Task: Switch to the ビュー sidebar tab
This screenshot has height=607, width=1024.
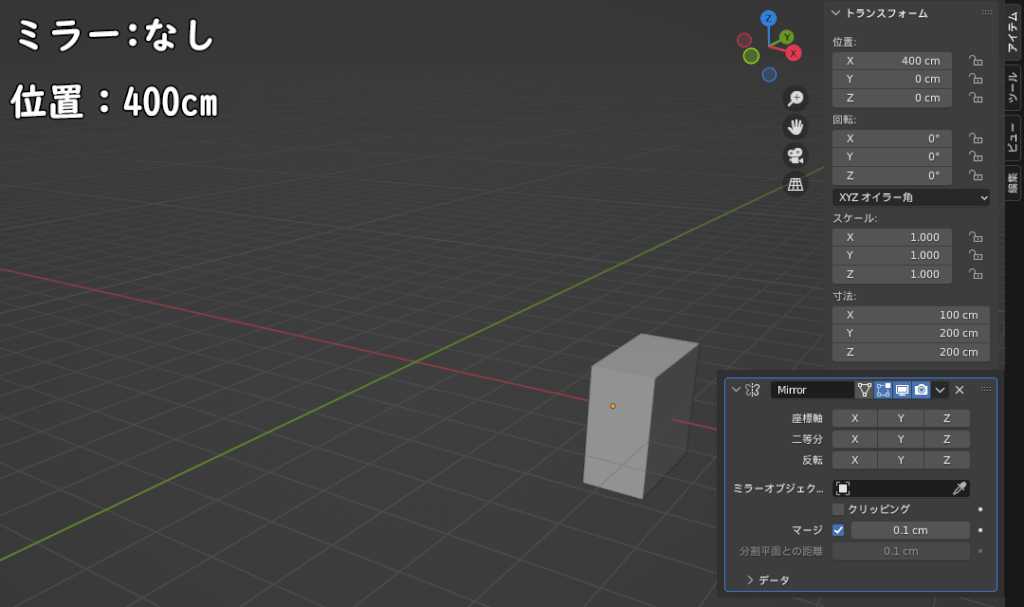Action: tap(1013, 137)
